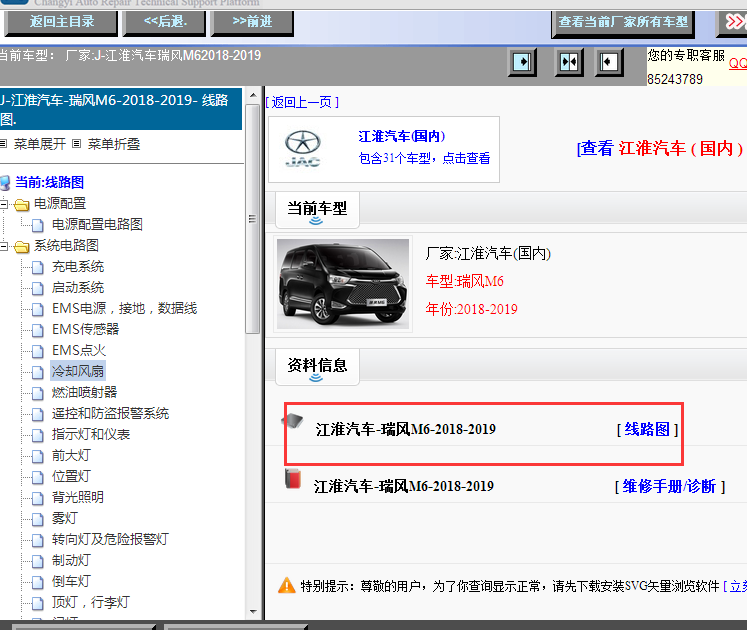Click the page icon beside 雾灯
Viewport: 747px width, 630px height.
coord(38,518)
